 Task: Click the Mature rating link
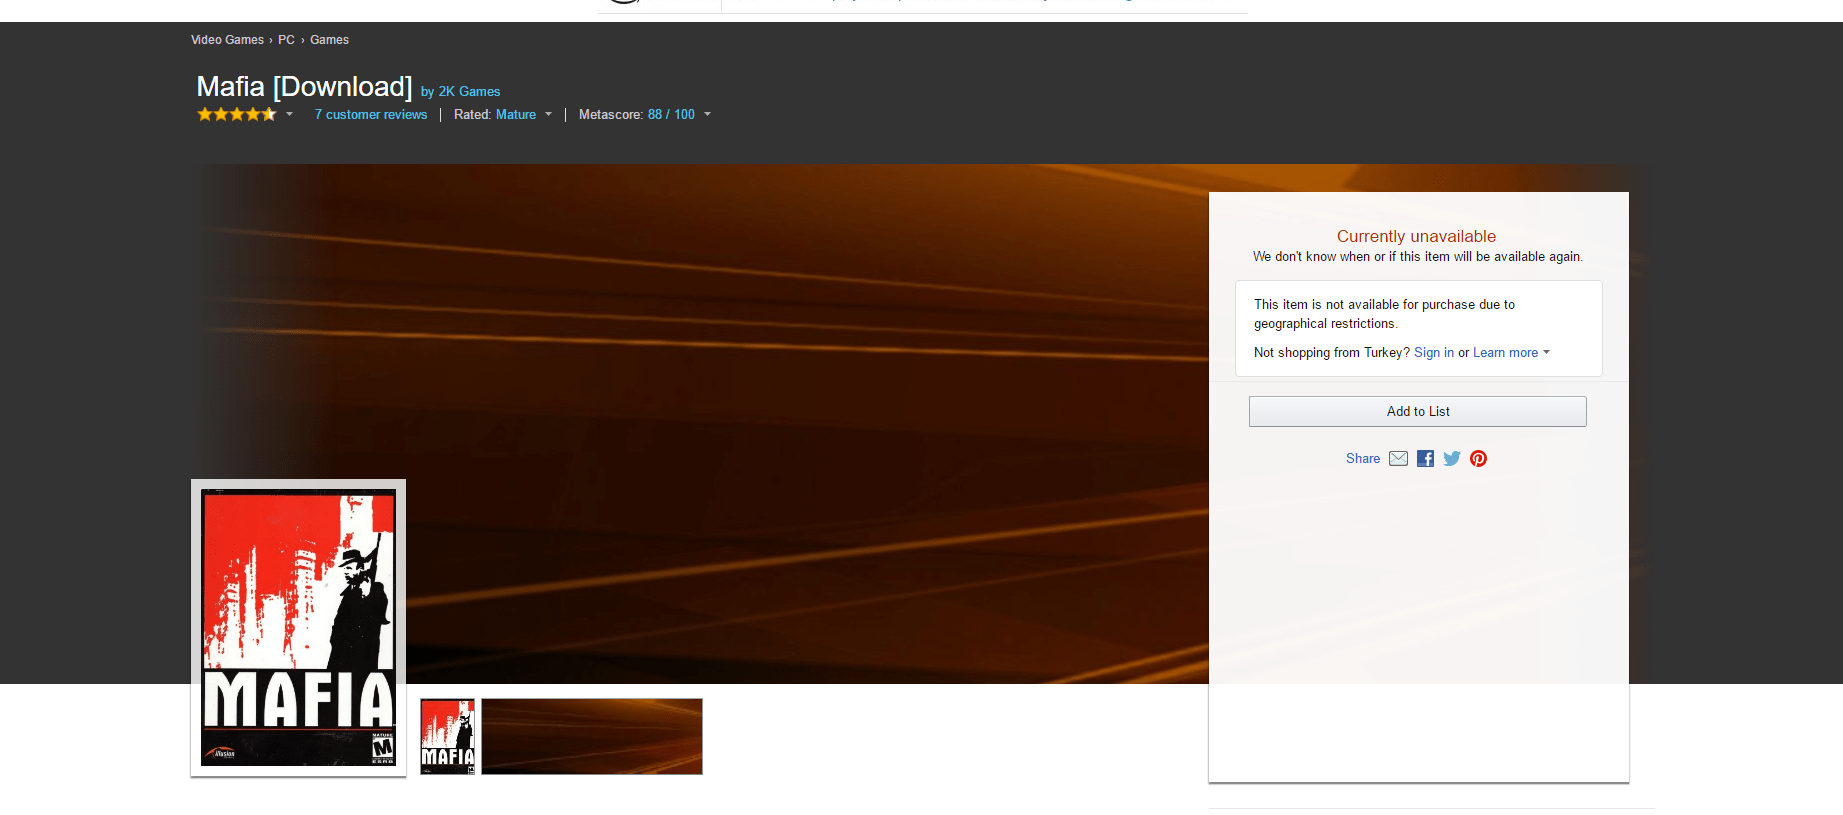(x=516, y=114)
